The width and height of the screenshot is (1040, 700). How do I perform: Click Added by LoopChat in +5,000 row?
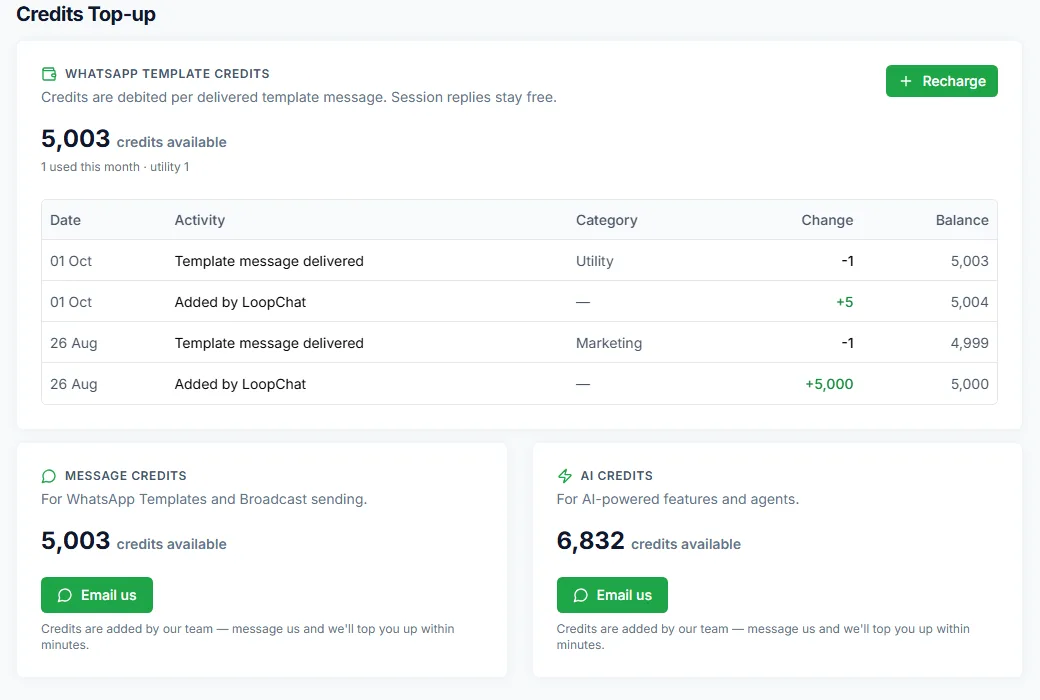coord(240,384)
